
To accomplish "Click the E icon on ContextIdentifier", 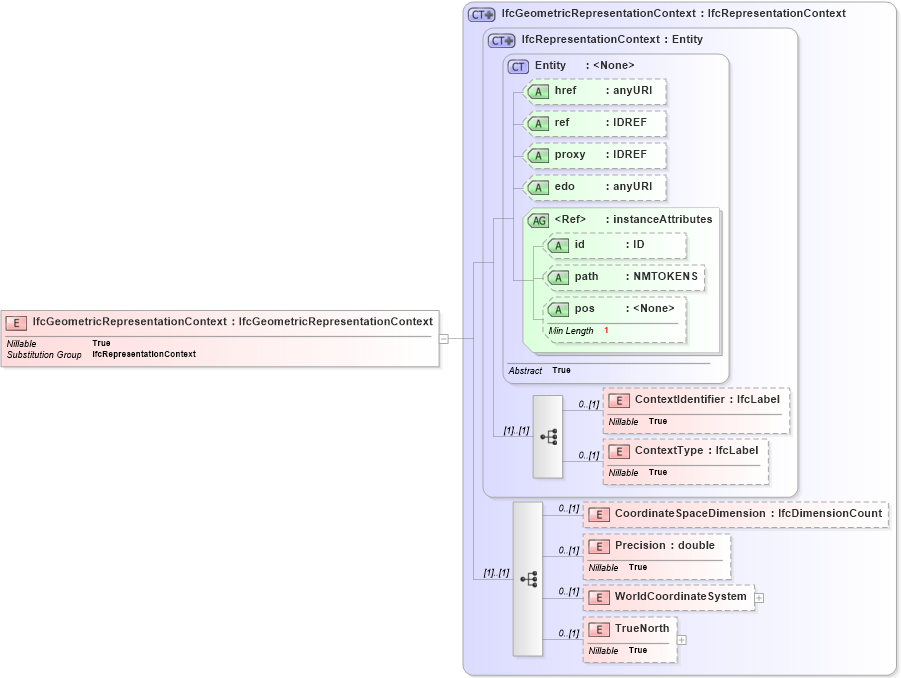I will tap(617, 399).
